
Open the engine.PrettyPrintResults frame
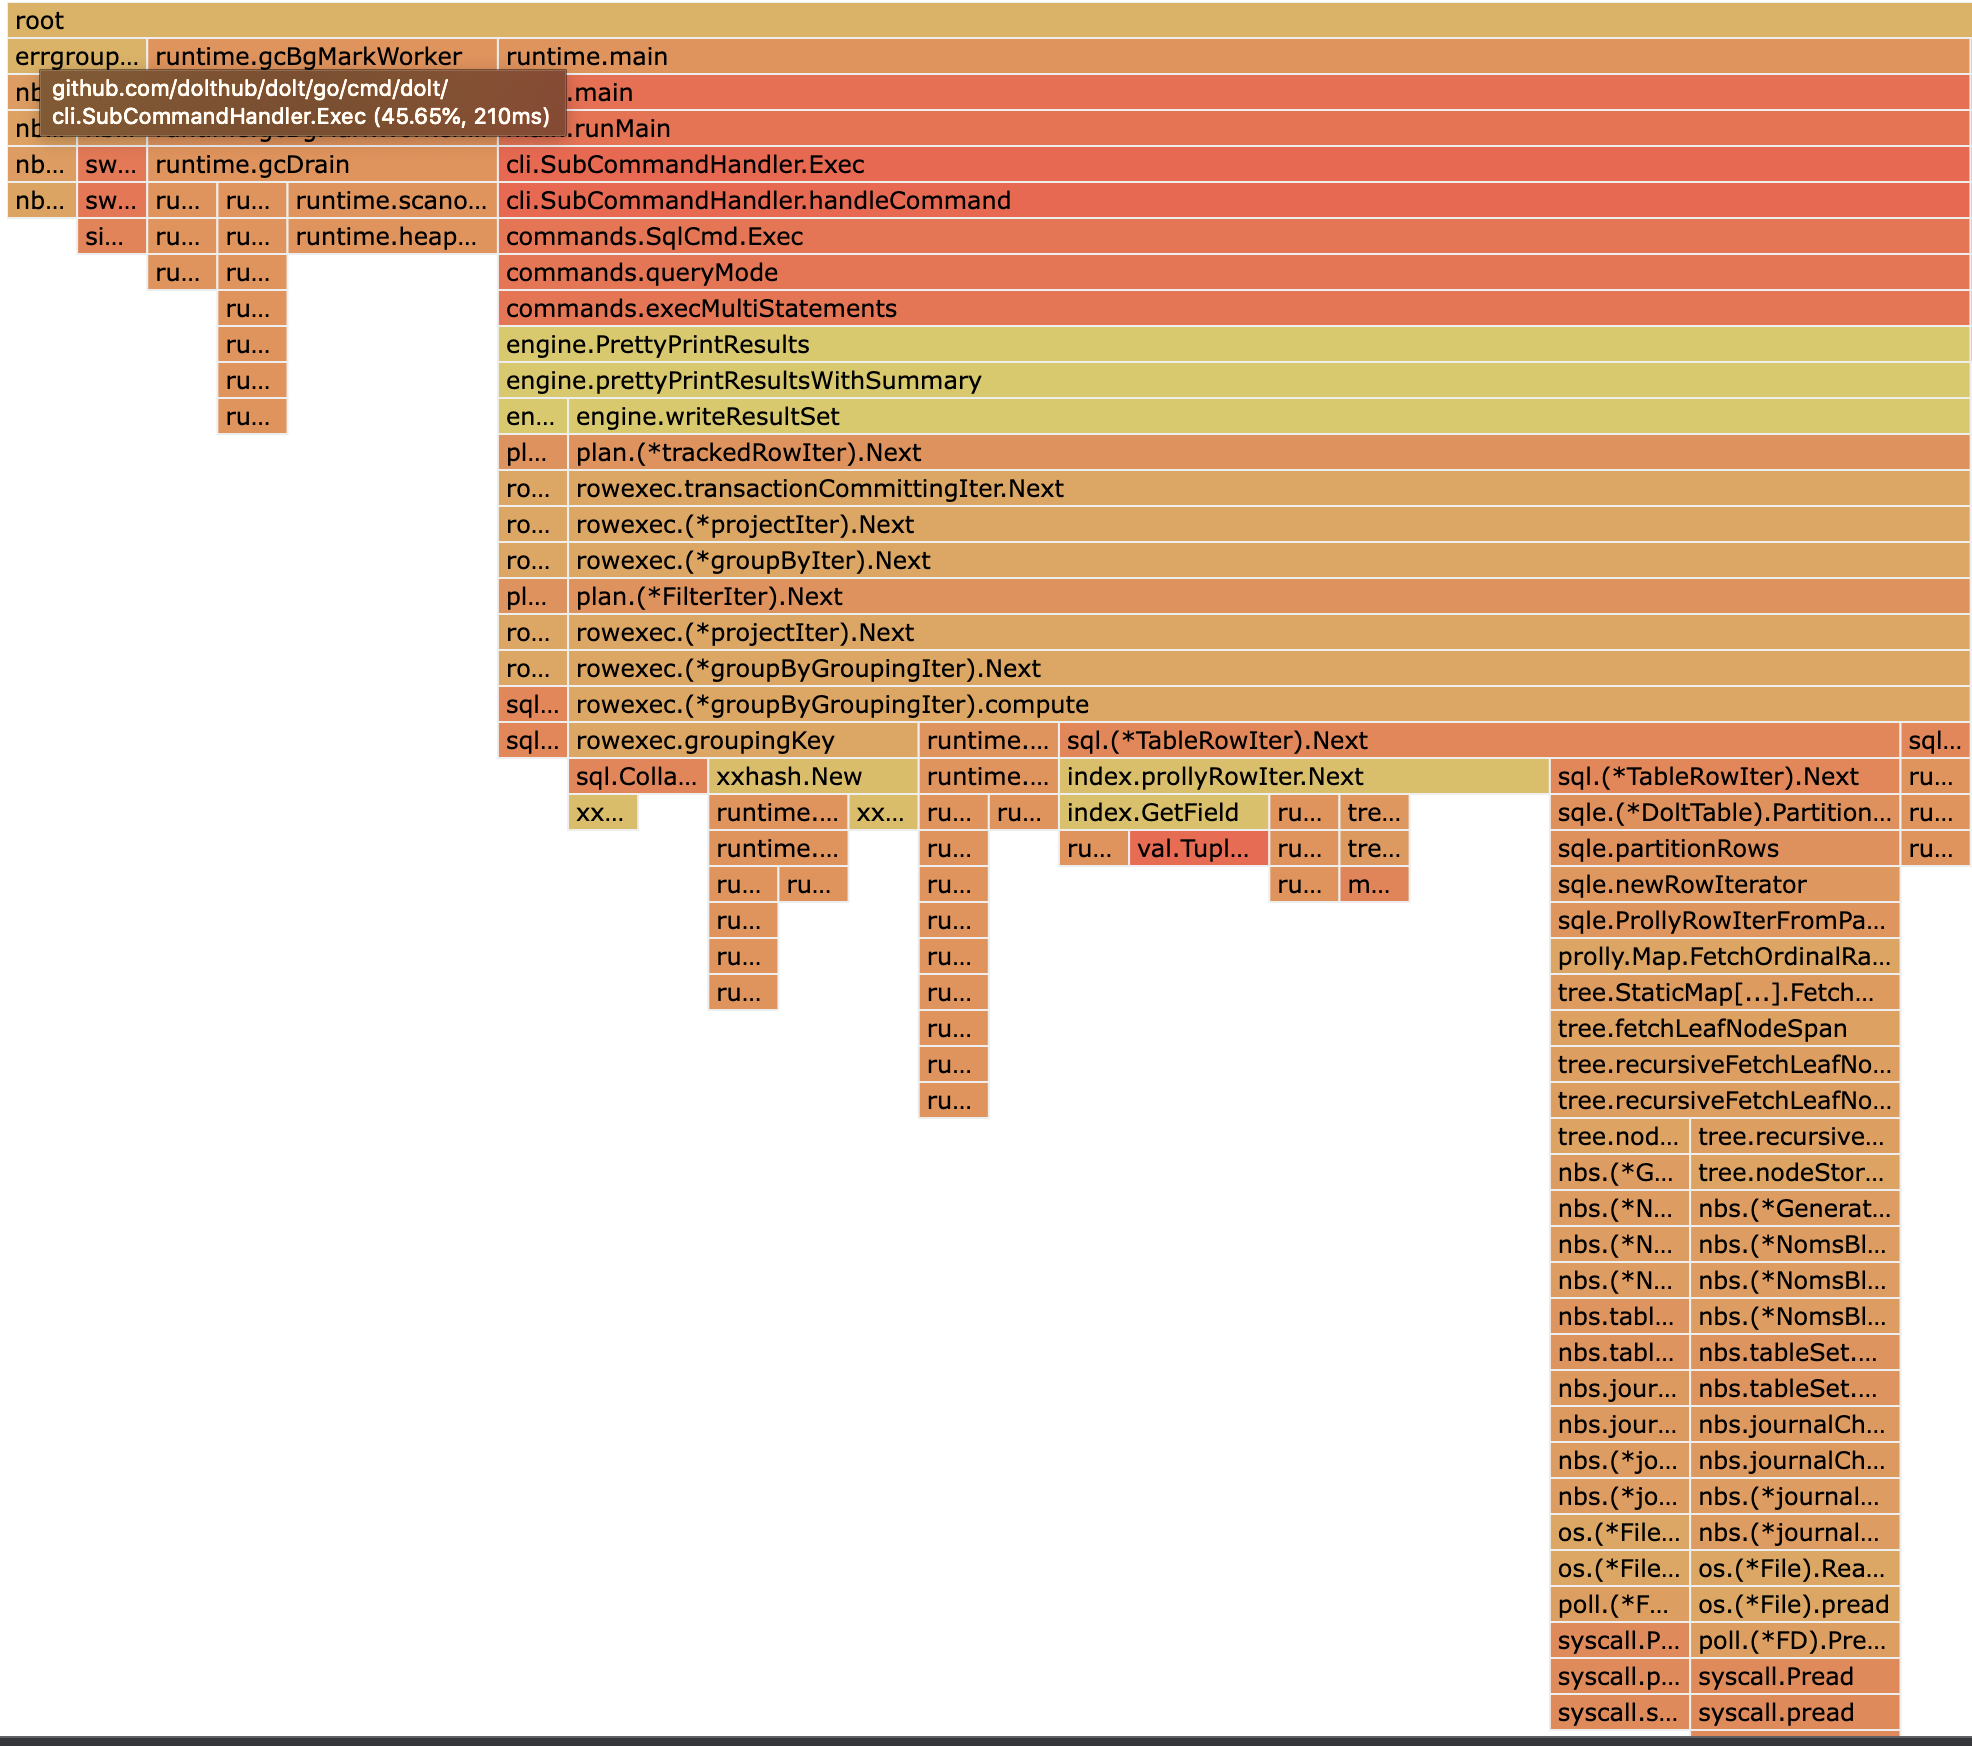click(1232, 345)
